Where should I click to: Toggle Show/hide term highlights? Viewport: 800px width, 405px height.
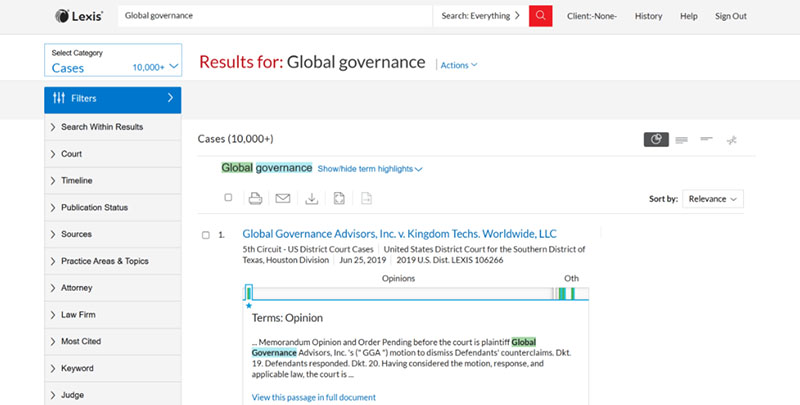tap(369, 169)
